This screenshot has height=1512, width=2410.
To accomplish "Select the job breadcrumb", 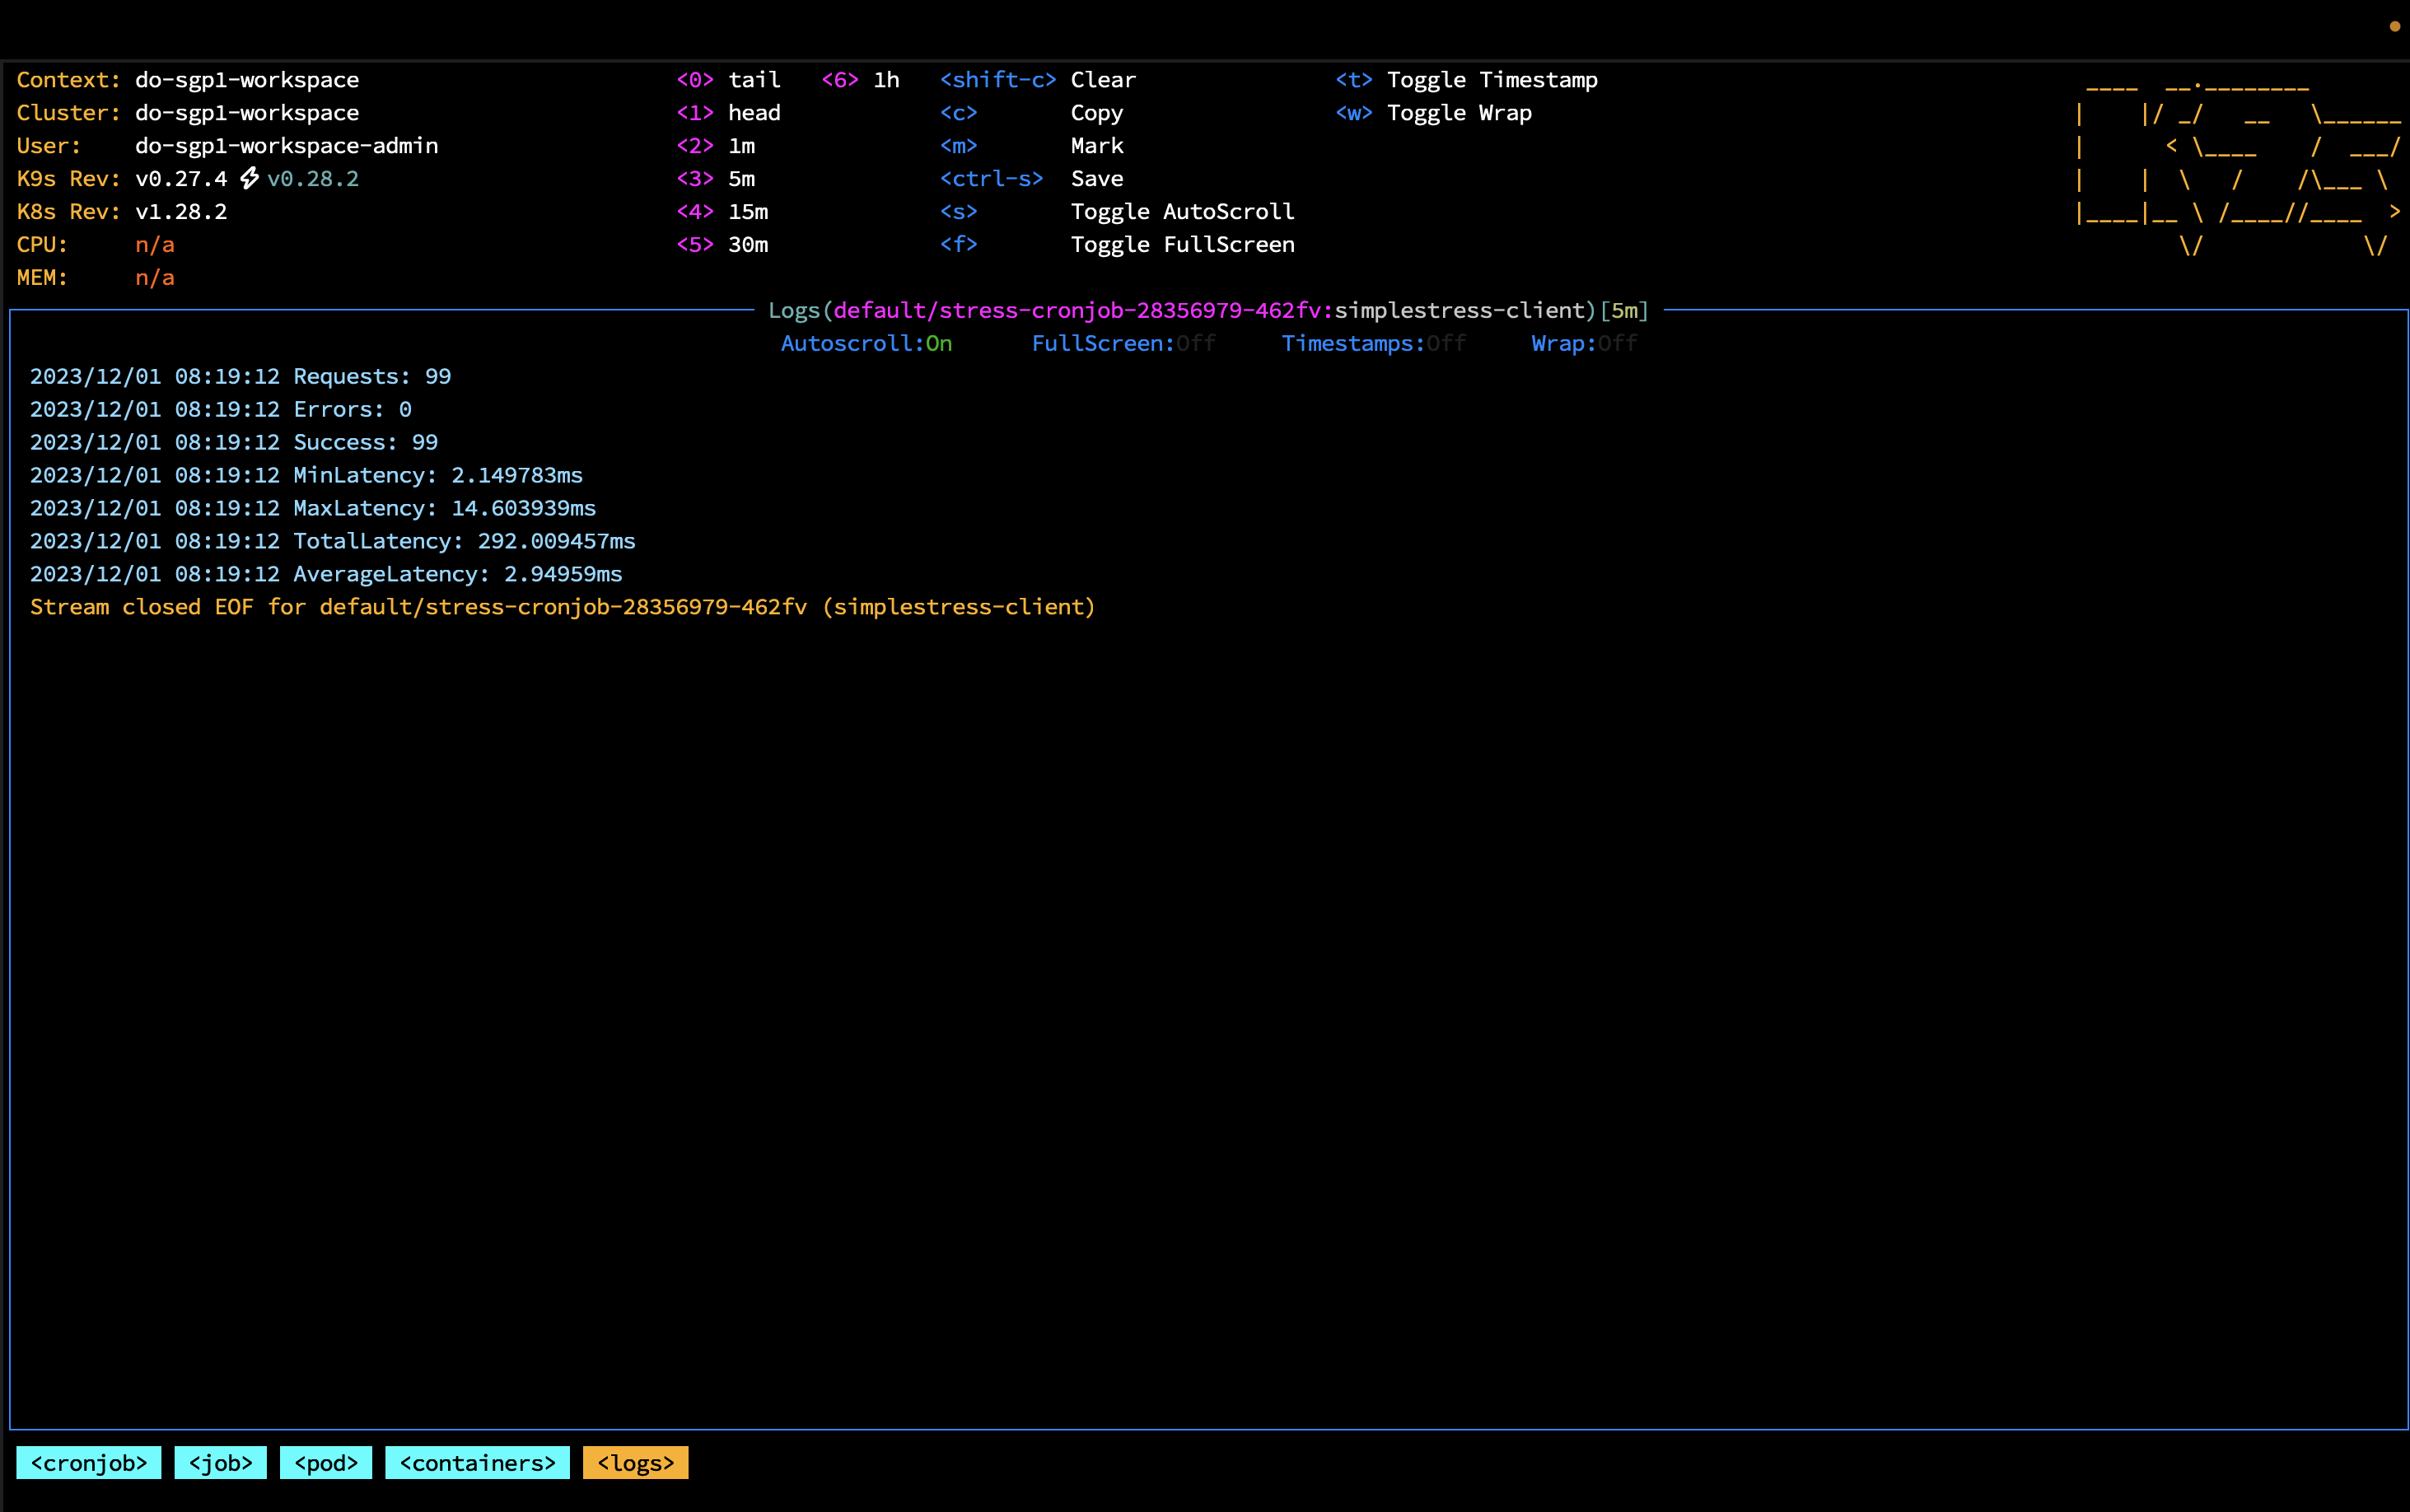I will 220,1462.
